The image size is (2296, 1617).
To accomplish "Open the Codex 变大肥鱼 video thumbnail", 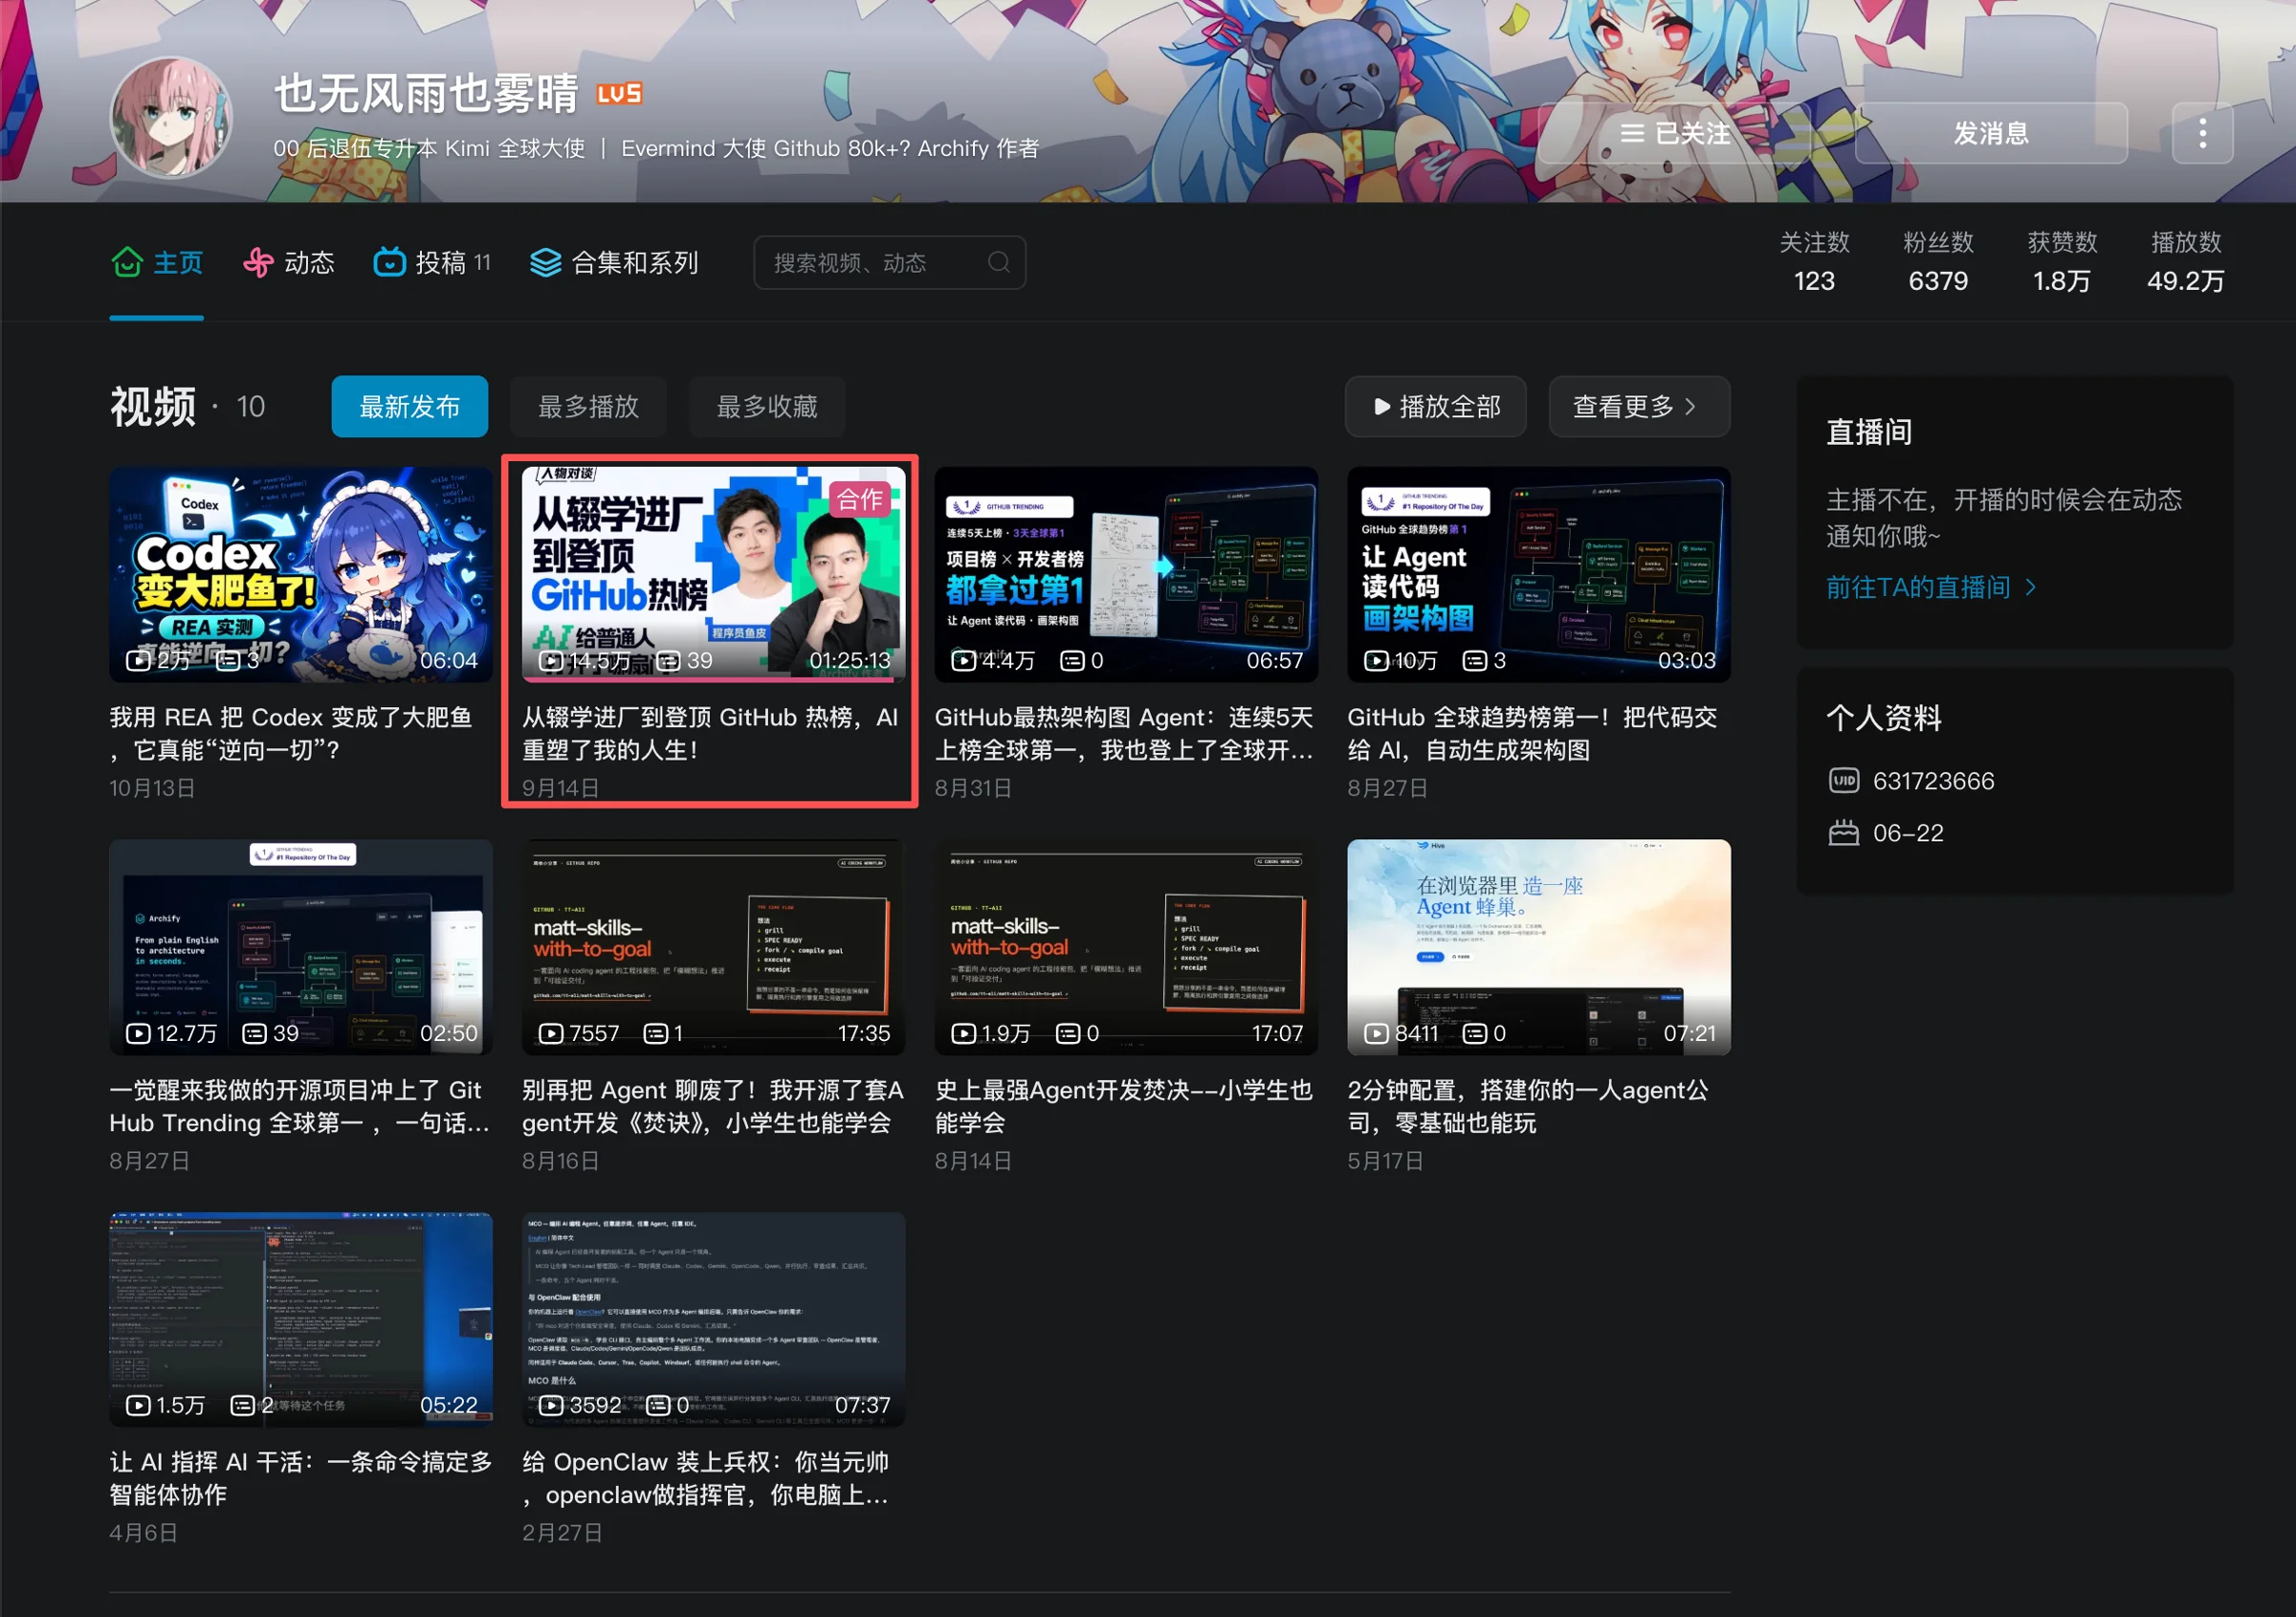I will pyautogui.click(x=301, y=574).
